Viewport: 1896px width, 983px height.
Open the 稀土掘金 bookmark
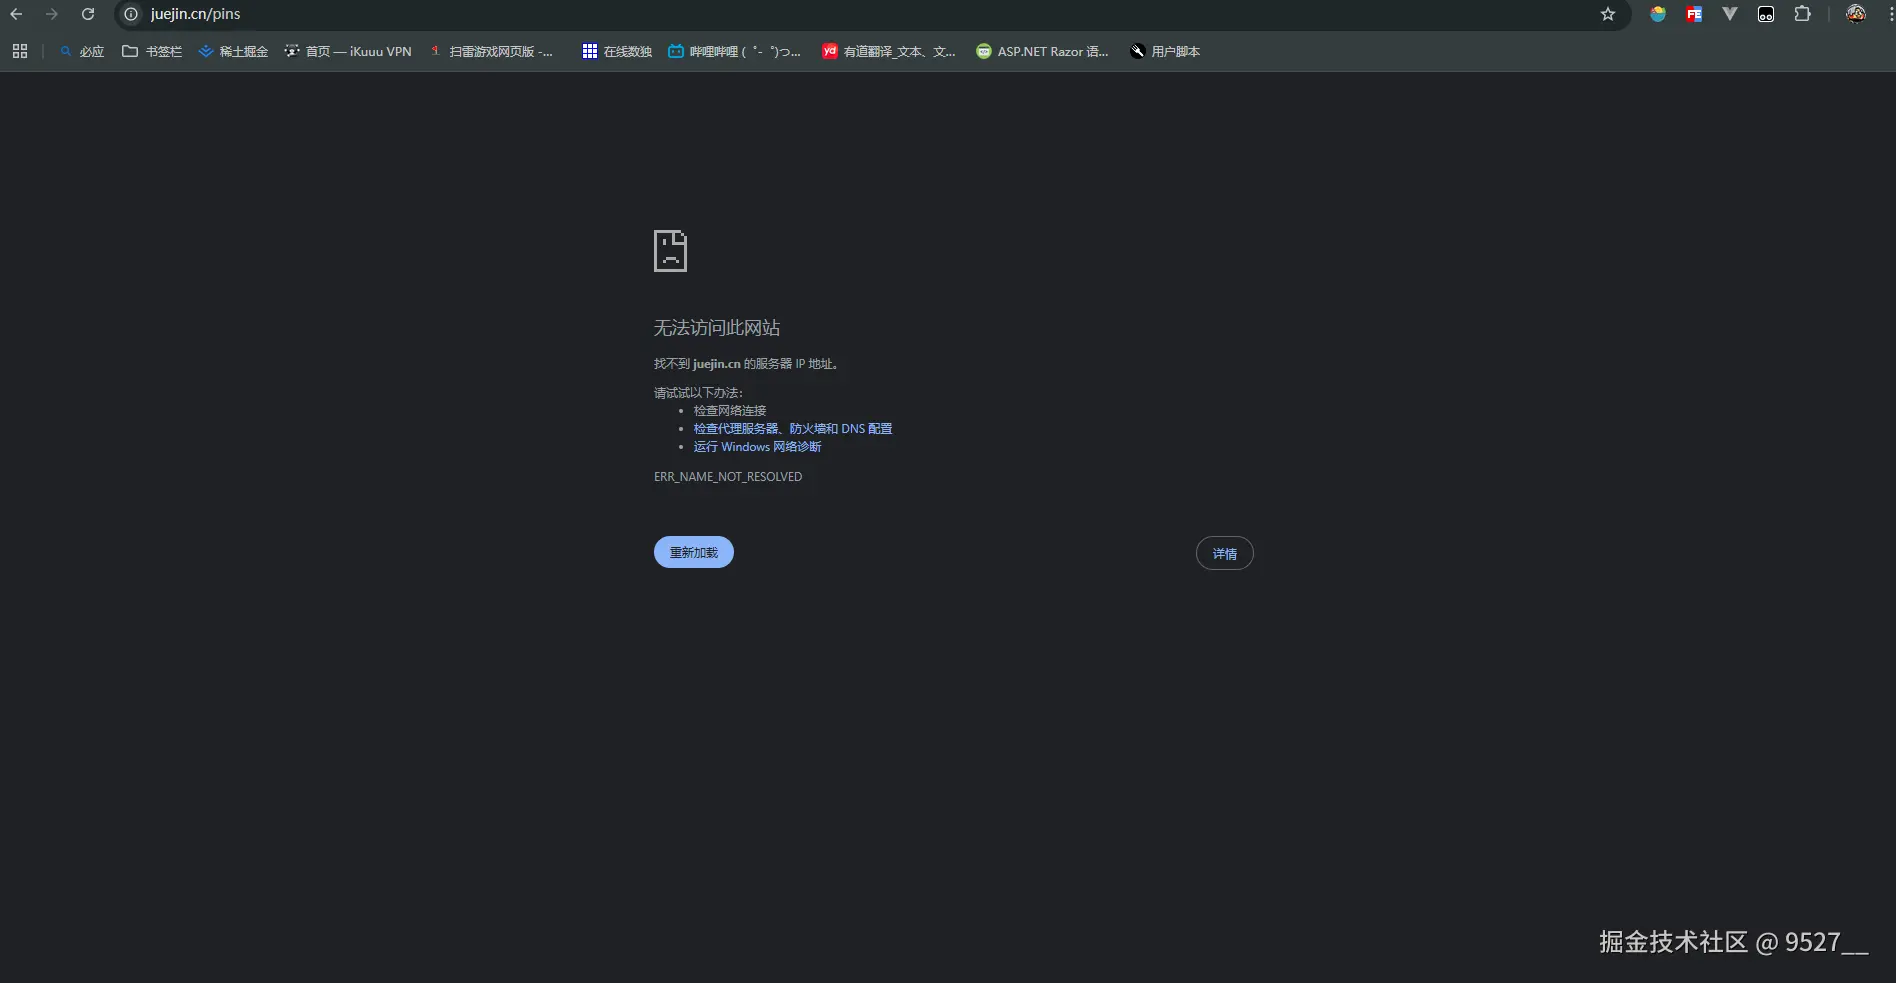tap(234, 51)
